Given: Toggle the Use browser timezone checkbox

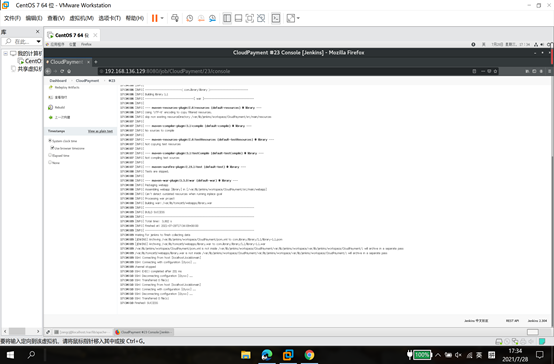Looking at the screenshot, I should [x=52, y=148].
